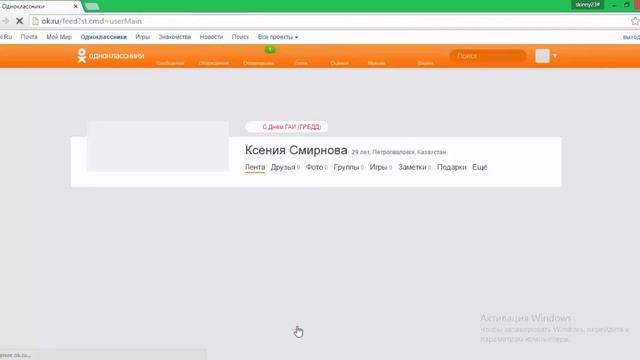Click the Поиск link in top bar
This screenshot has width=640, height=360.
pyautogui.click(x=240, y=37)
